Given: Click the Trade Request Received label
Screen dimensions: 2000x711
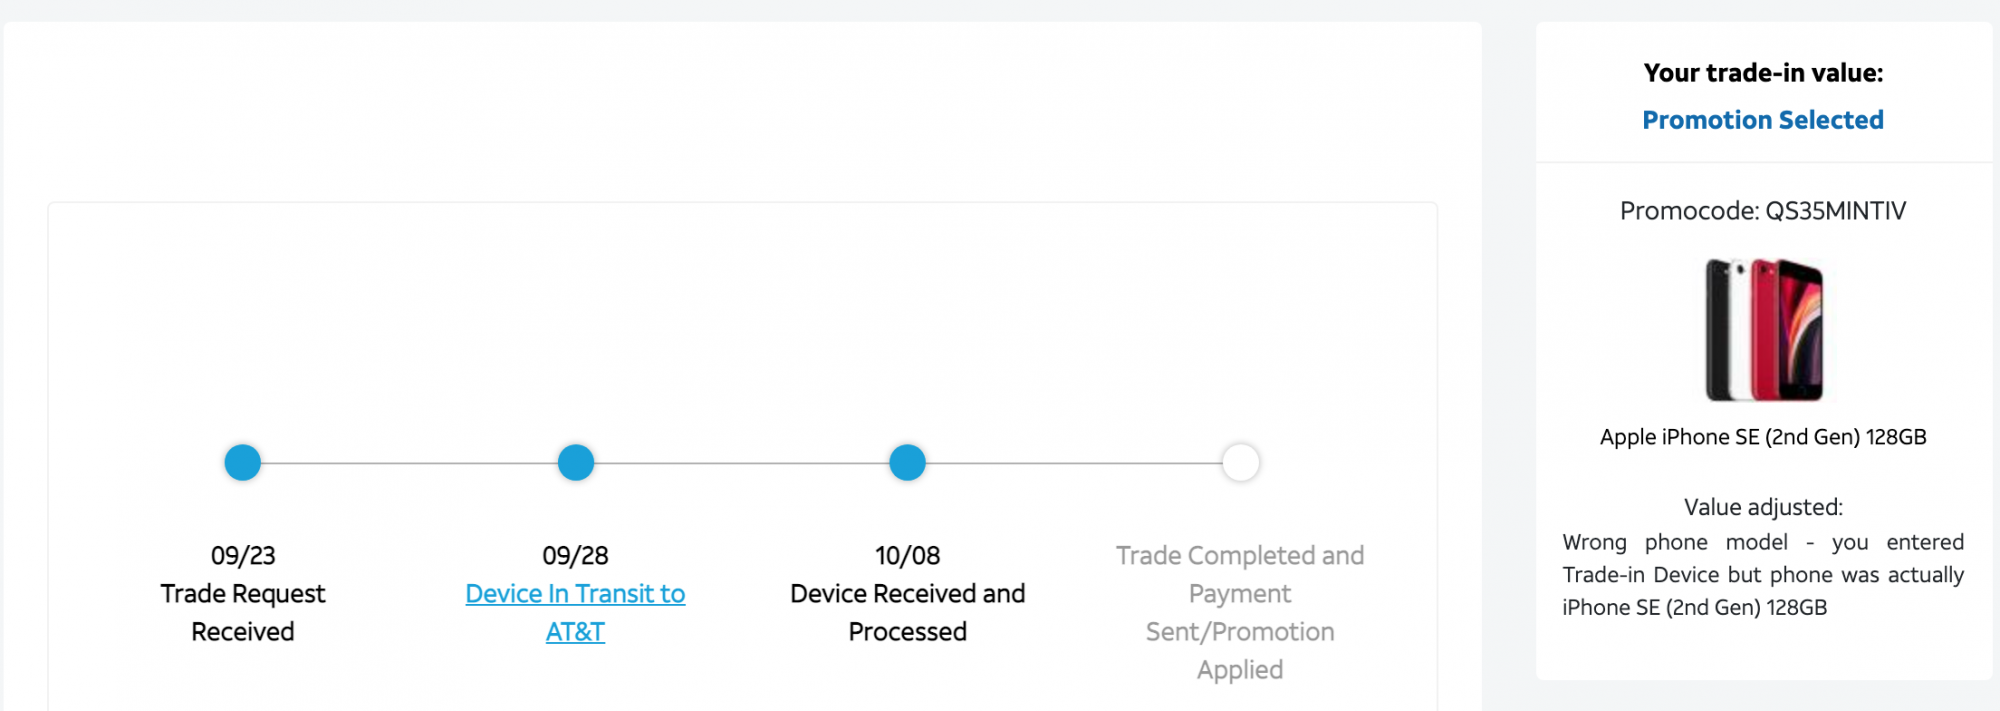Looking at the screenshot, I should point(243,612).
